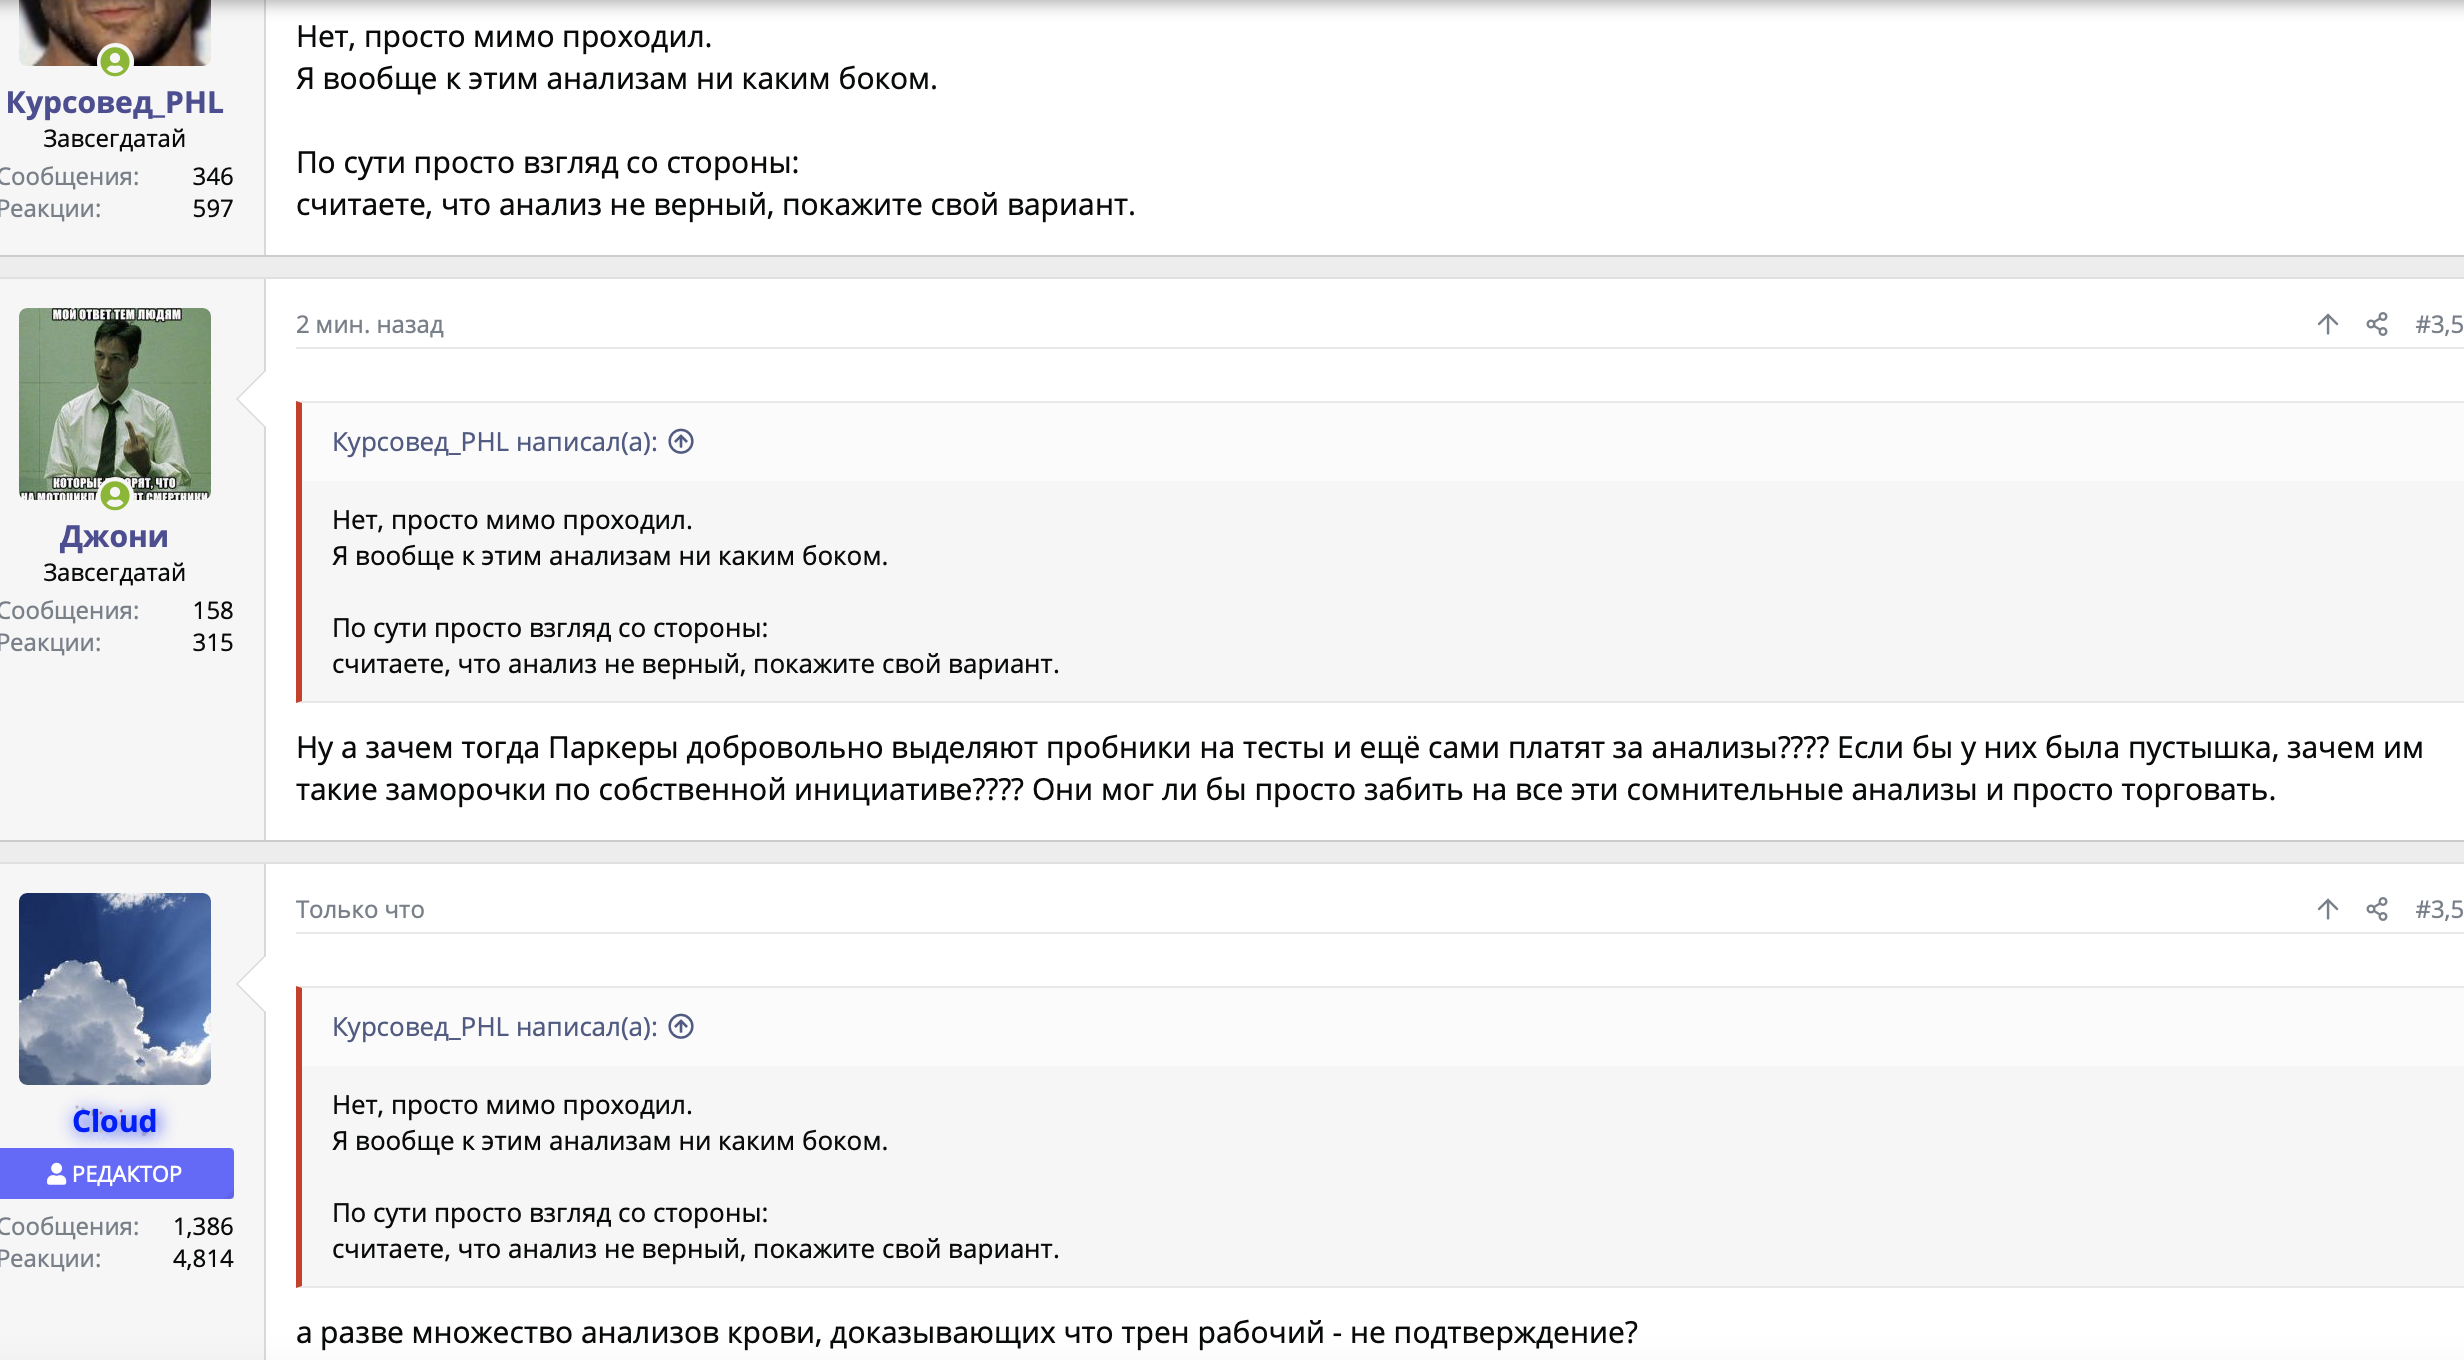Open 'Только что' post timestamp

pos(360,909)
